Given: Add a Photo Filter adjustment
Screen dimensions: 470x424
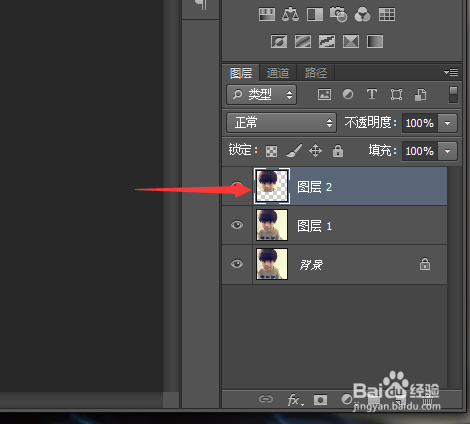Looking at the screenshot, I should 338,15.
